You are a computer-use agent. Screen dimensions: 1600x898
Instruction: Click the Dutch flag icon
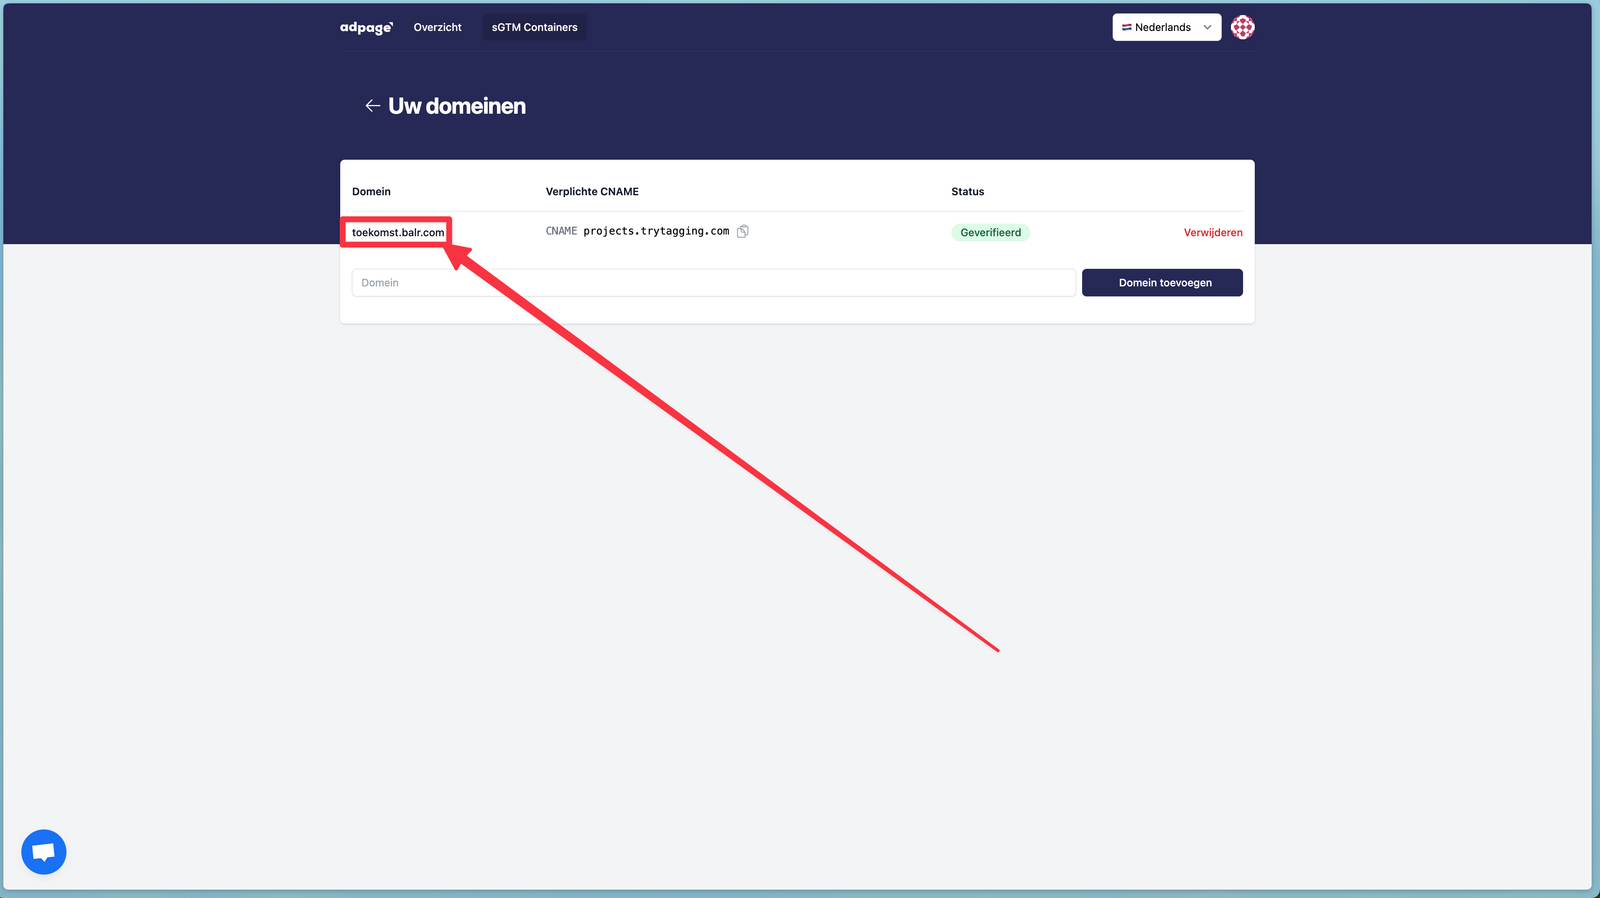click(x=1126, y=28)
